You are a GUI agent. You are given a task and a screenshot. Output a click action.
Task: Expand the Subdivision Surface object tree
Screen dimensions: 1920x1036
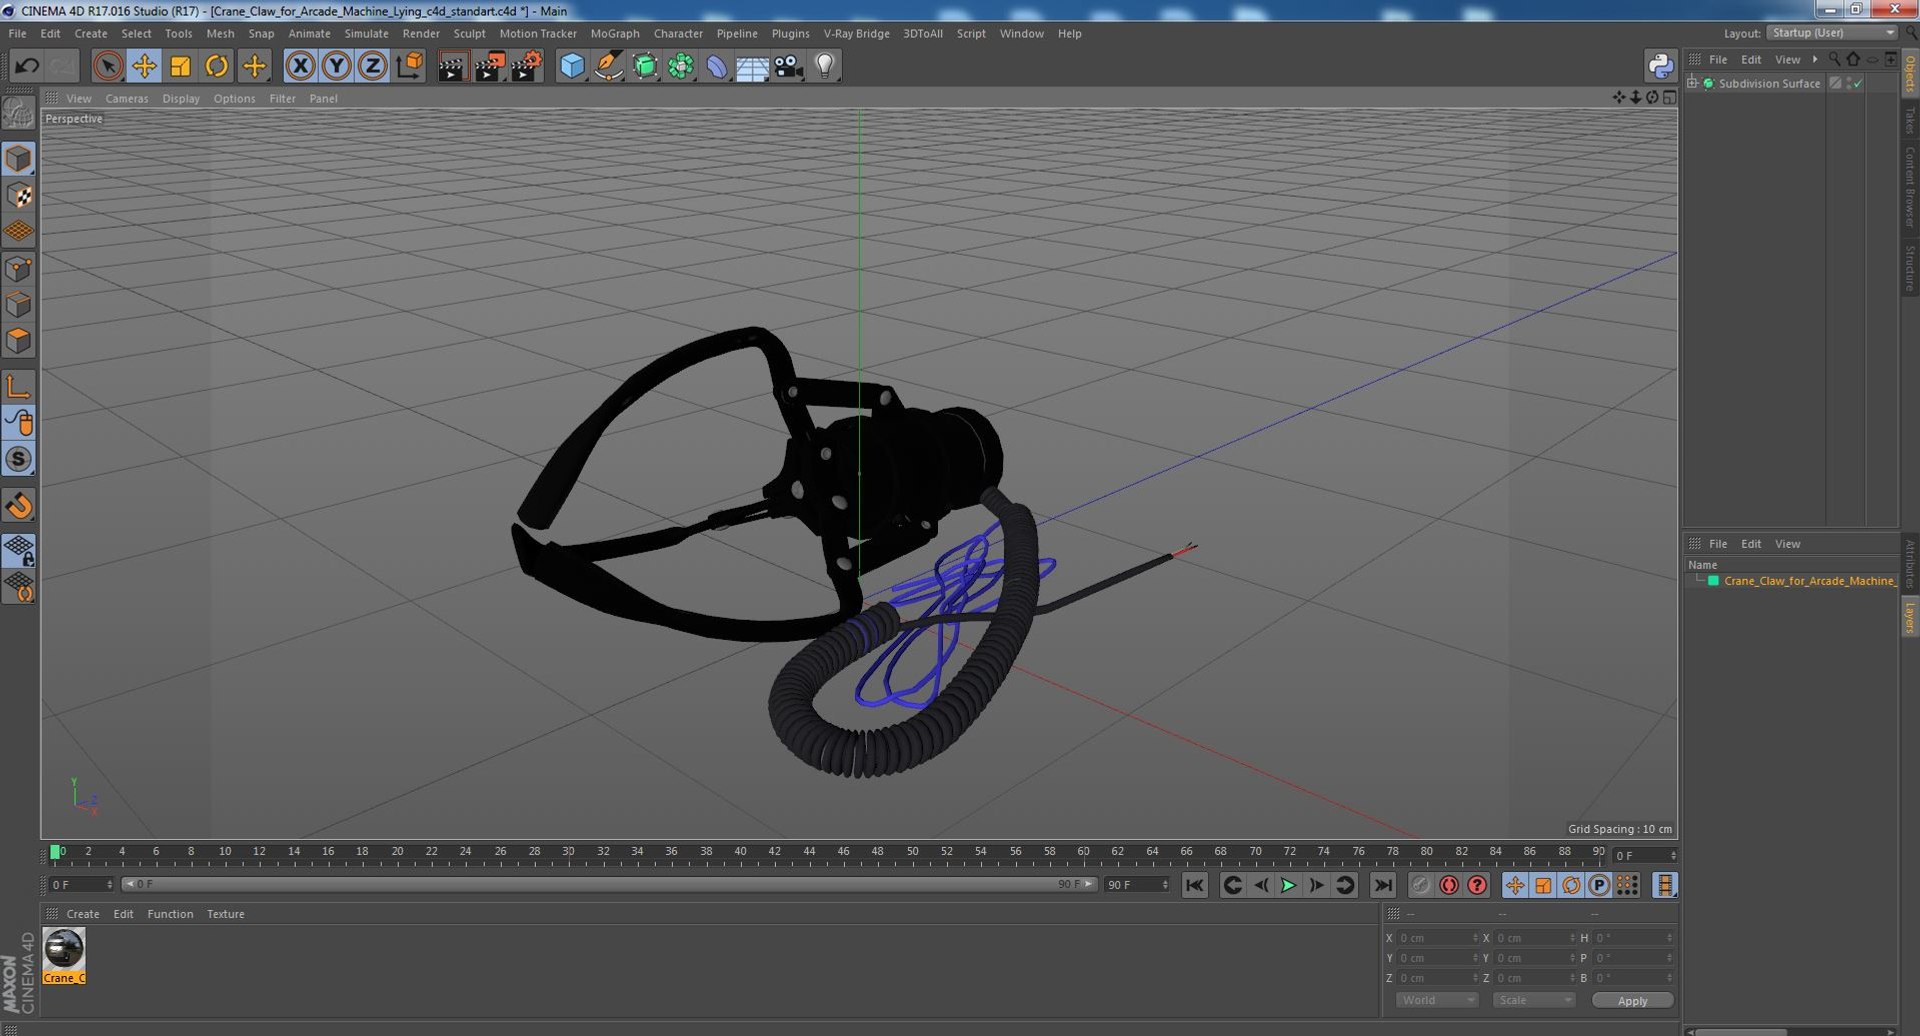pyautogui.click(x=1692, y=83)
